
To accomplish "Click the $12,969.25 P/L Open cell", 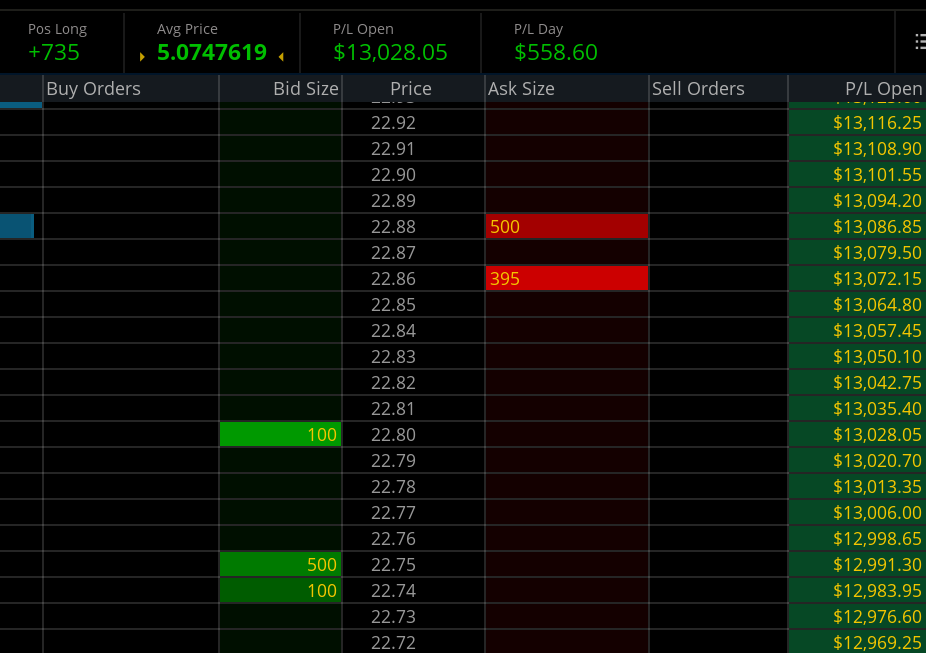I will [857, 642].
